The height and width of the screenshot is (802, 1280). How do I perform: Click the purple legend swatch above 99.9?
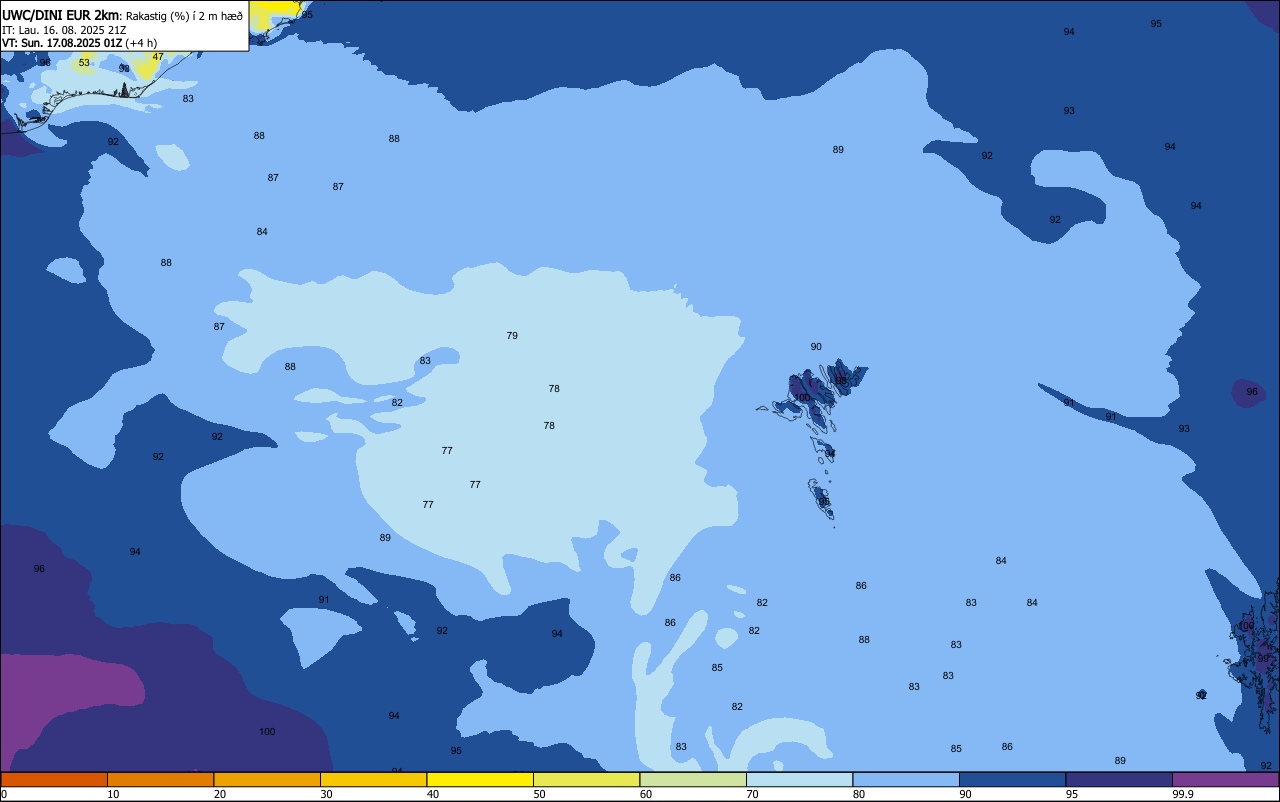click(x=1226, y=779)
